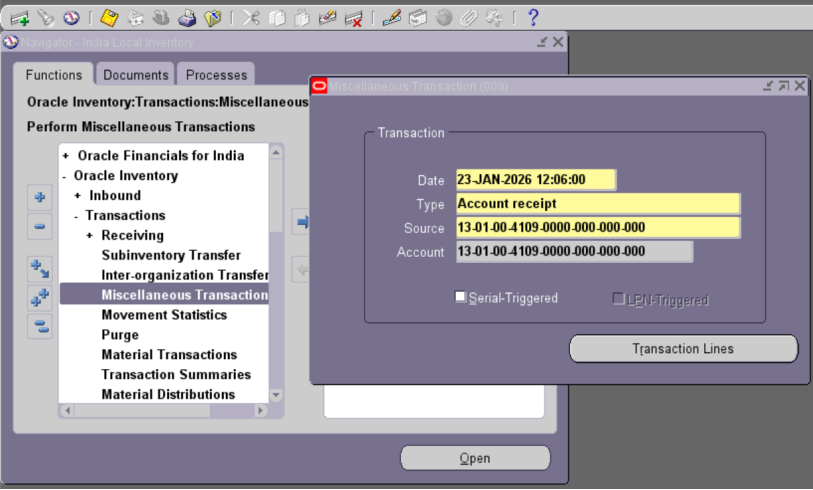This screenshot has height=490, width=813.
Task: Click the tree vertical scrollbar up arrow
Action: [276, 152]
